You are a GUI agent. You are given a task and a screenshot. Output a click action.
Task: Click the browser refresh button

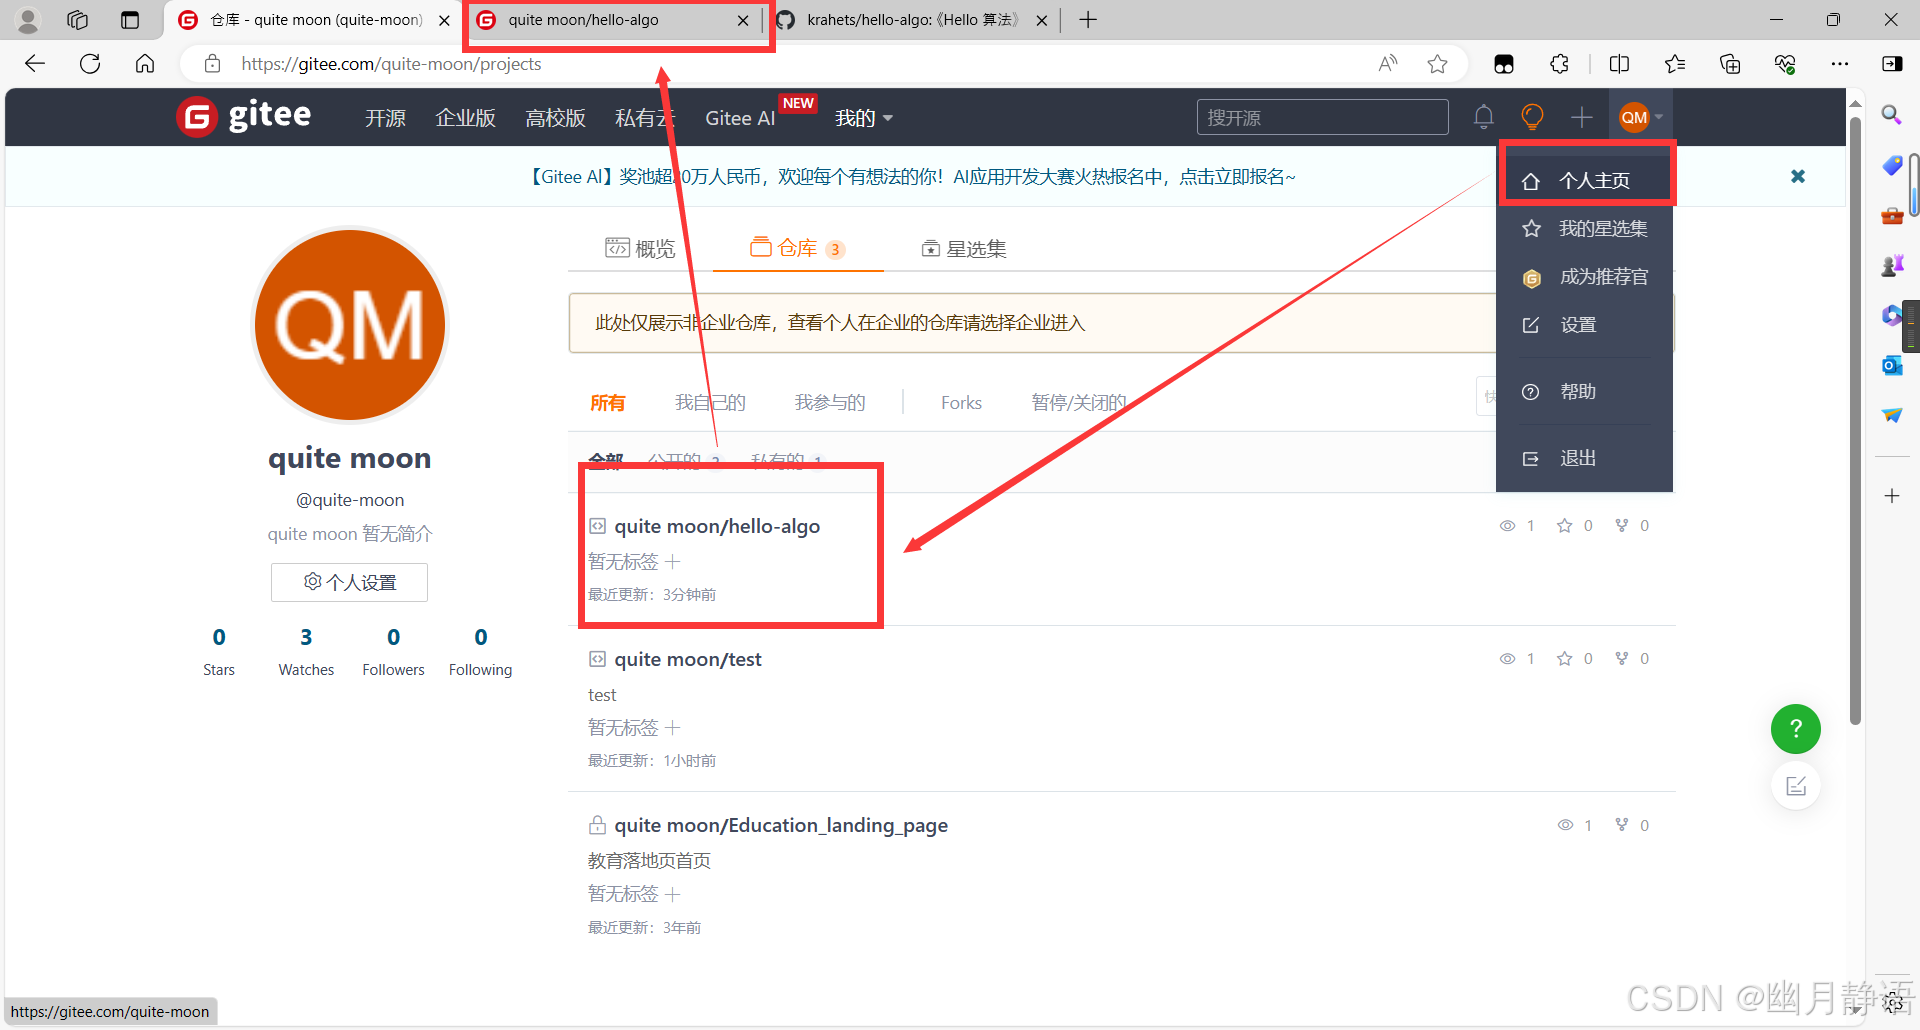pyautogui.click(x=90, y=64)
